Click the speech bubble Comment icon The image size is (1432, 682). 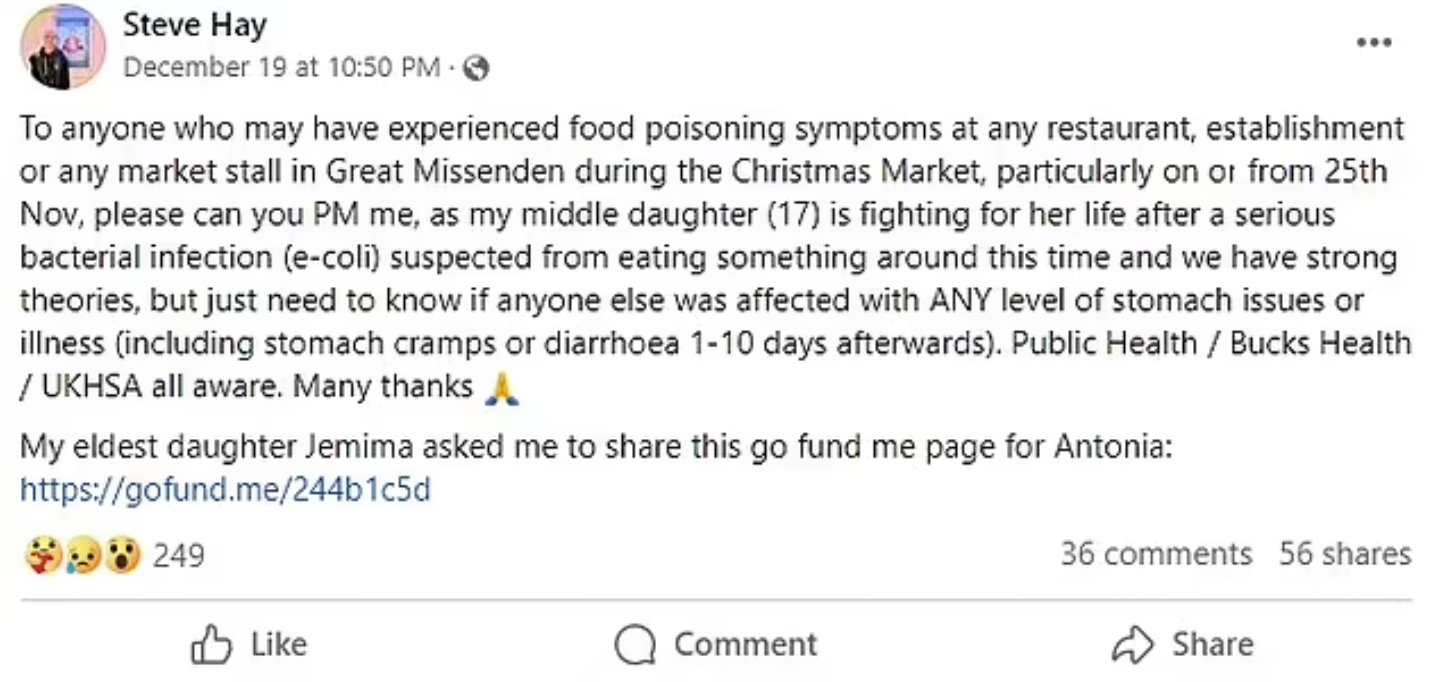coord(635,644)
